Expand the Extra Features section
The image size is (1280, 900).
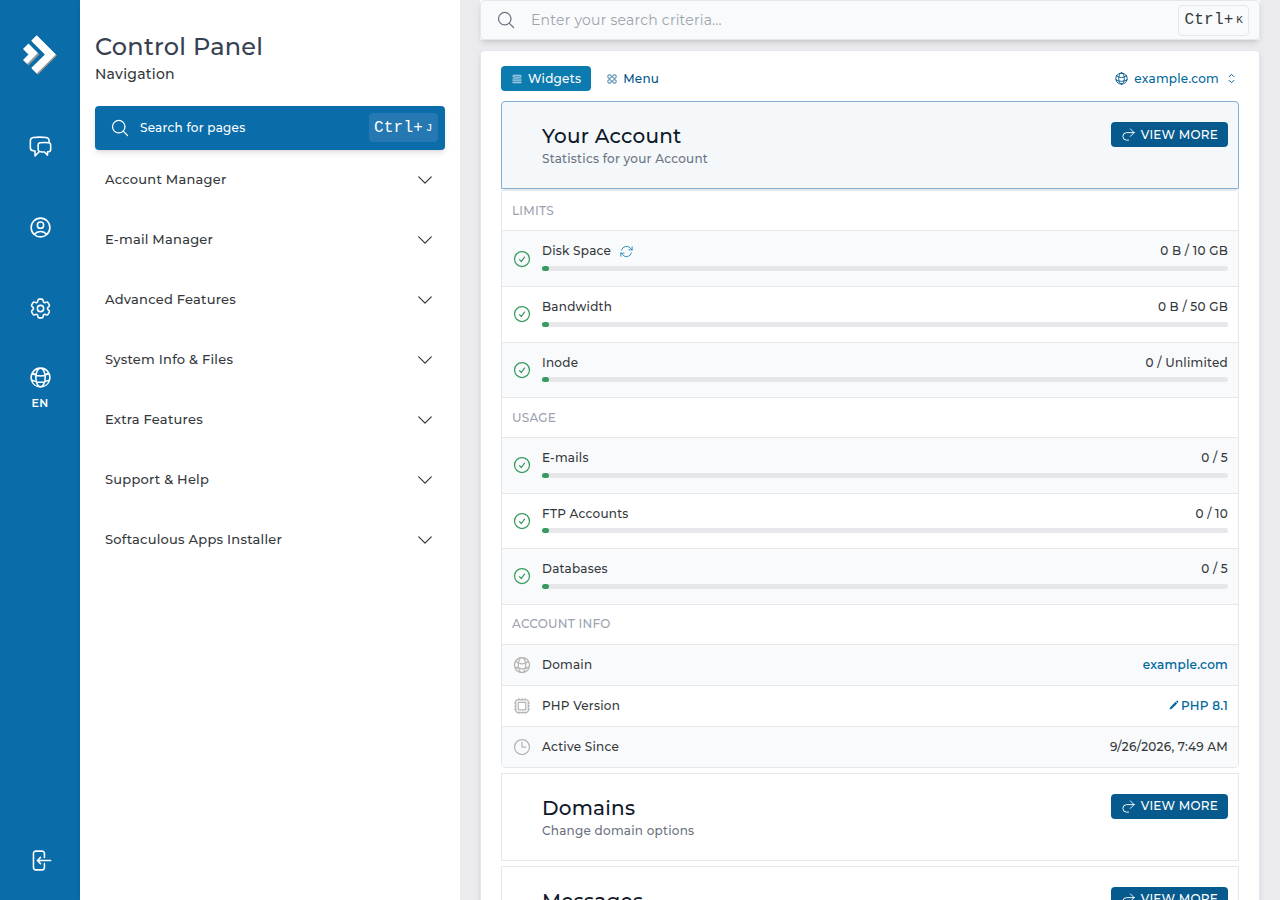(x=270, y=420)
